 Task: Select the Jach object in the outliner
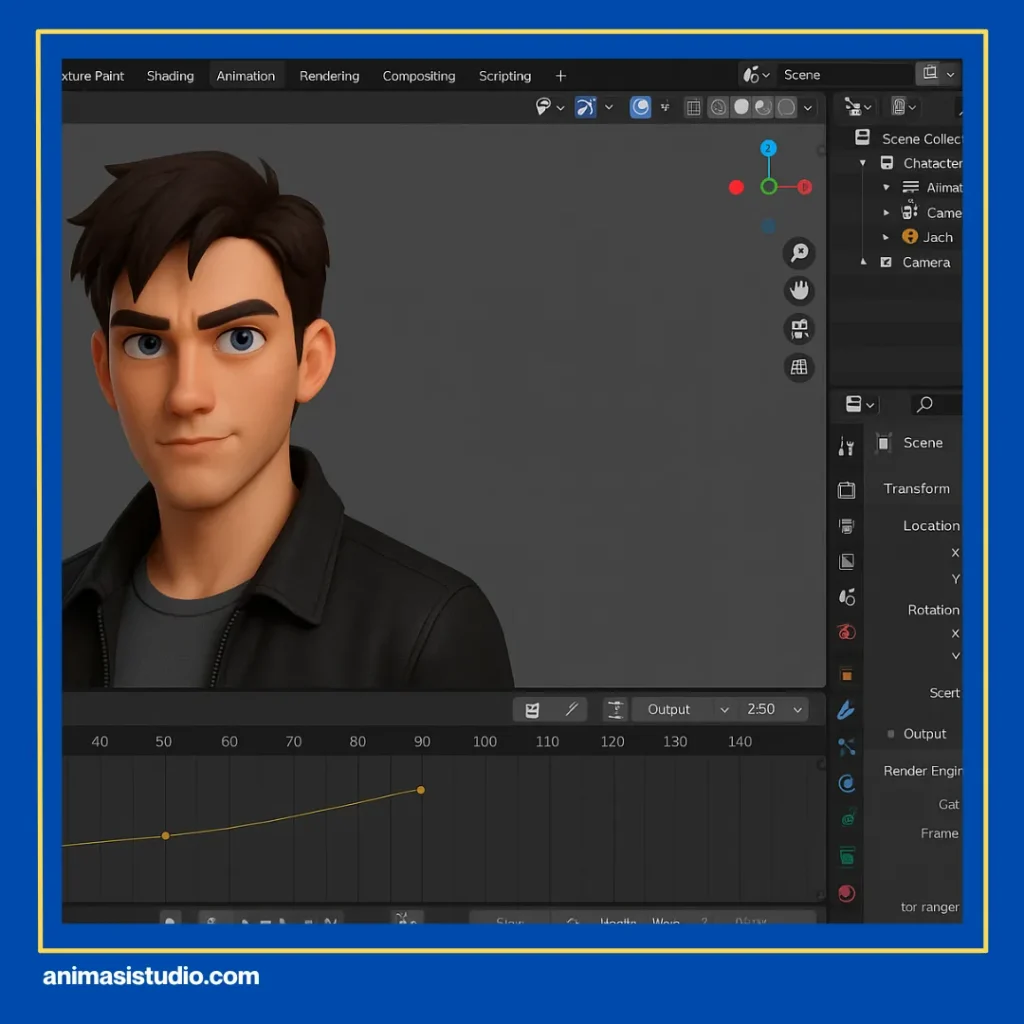click(x=938, y=237)
